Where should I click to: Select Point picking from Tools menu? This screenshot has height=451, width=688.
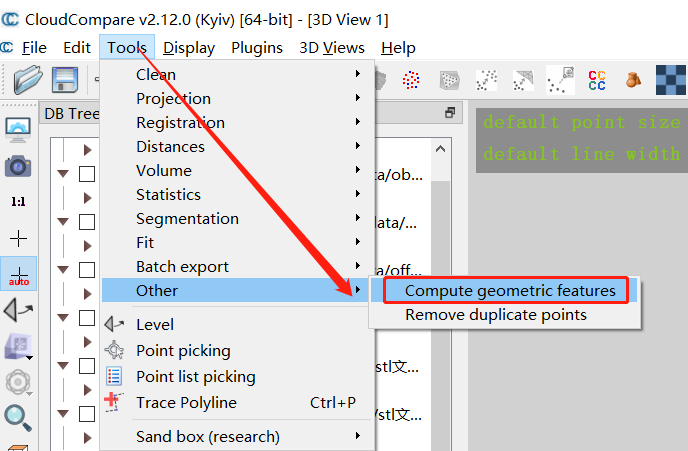(x=183, y=350)
